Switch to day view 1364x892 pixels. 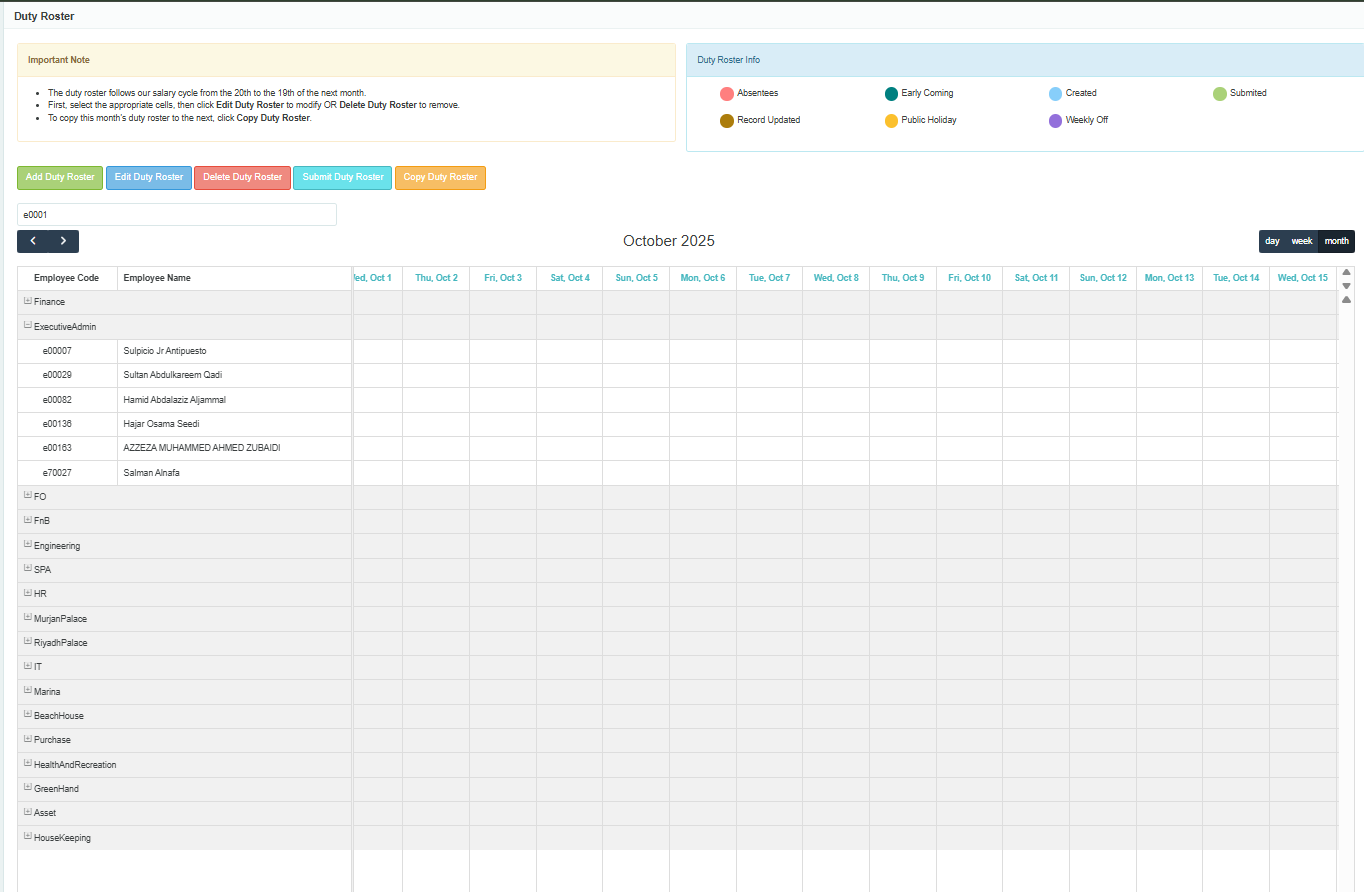[x=1272, y=241]
